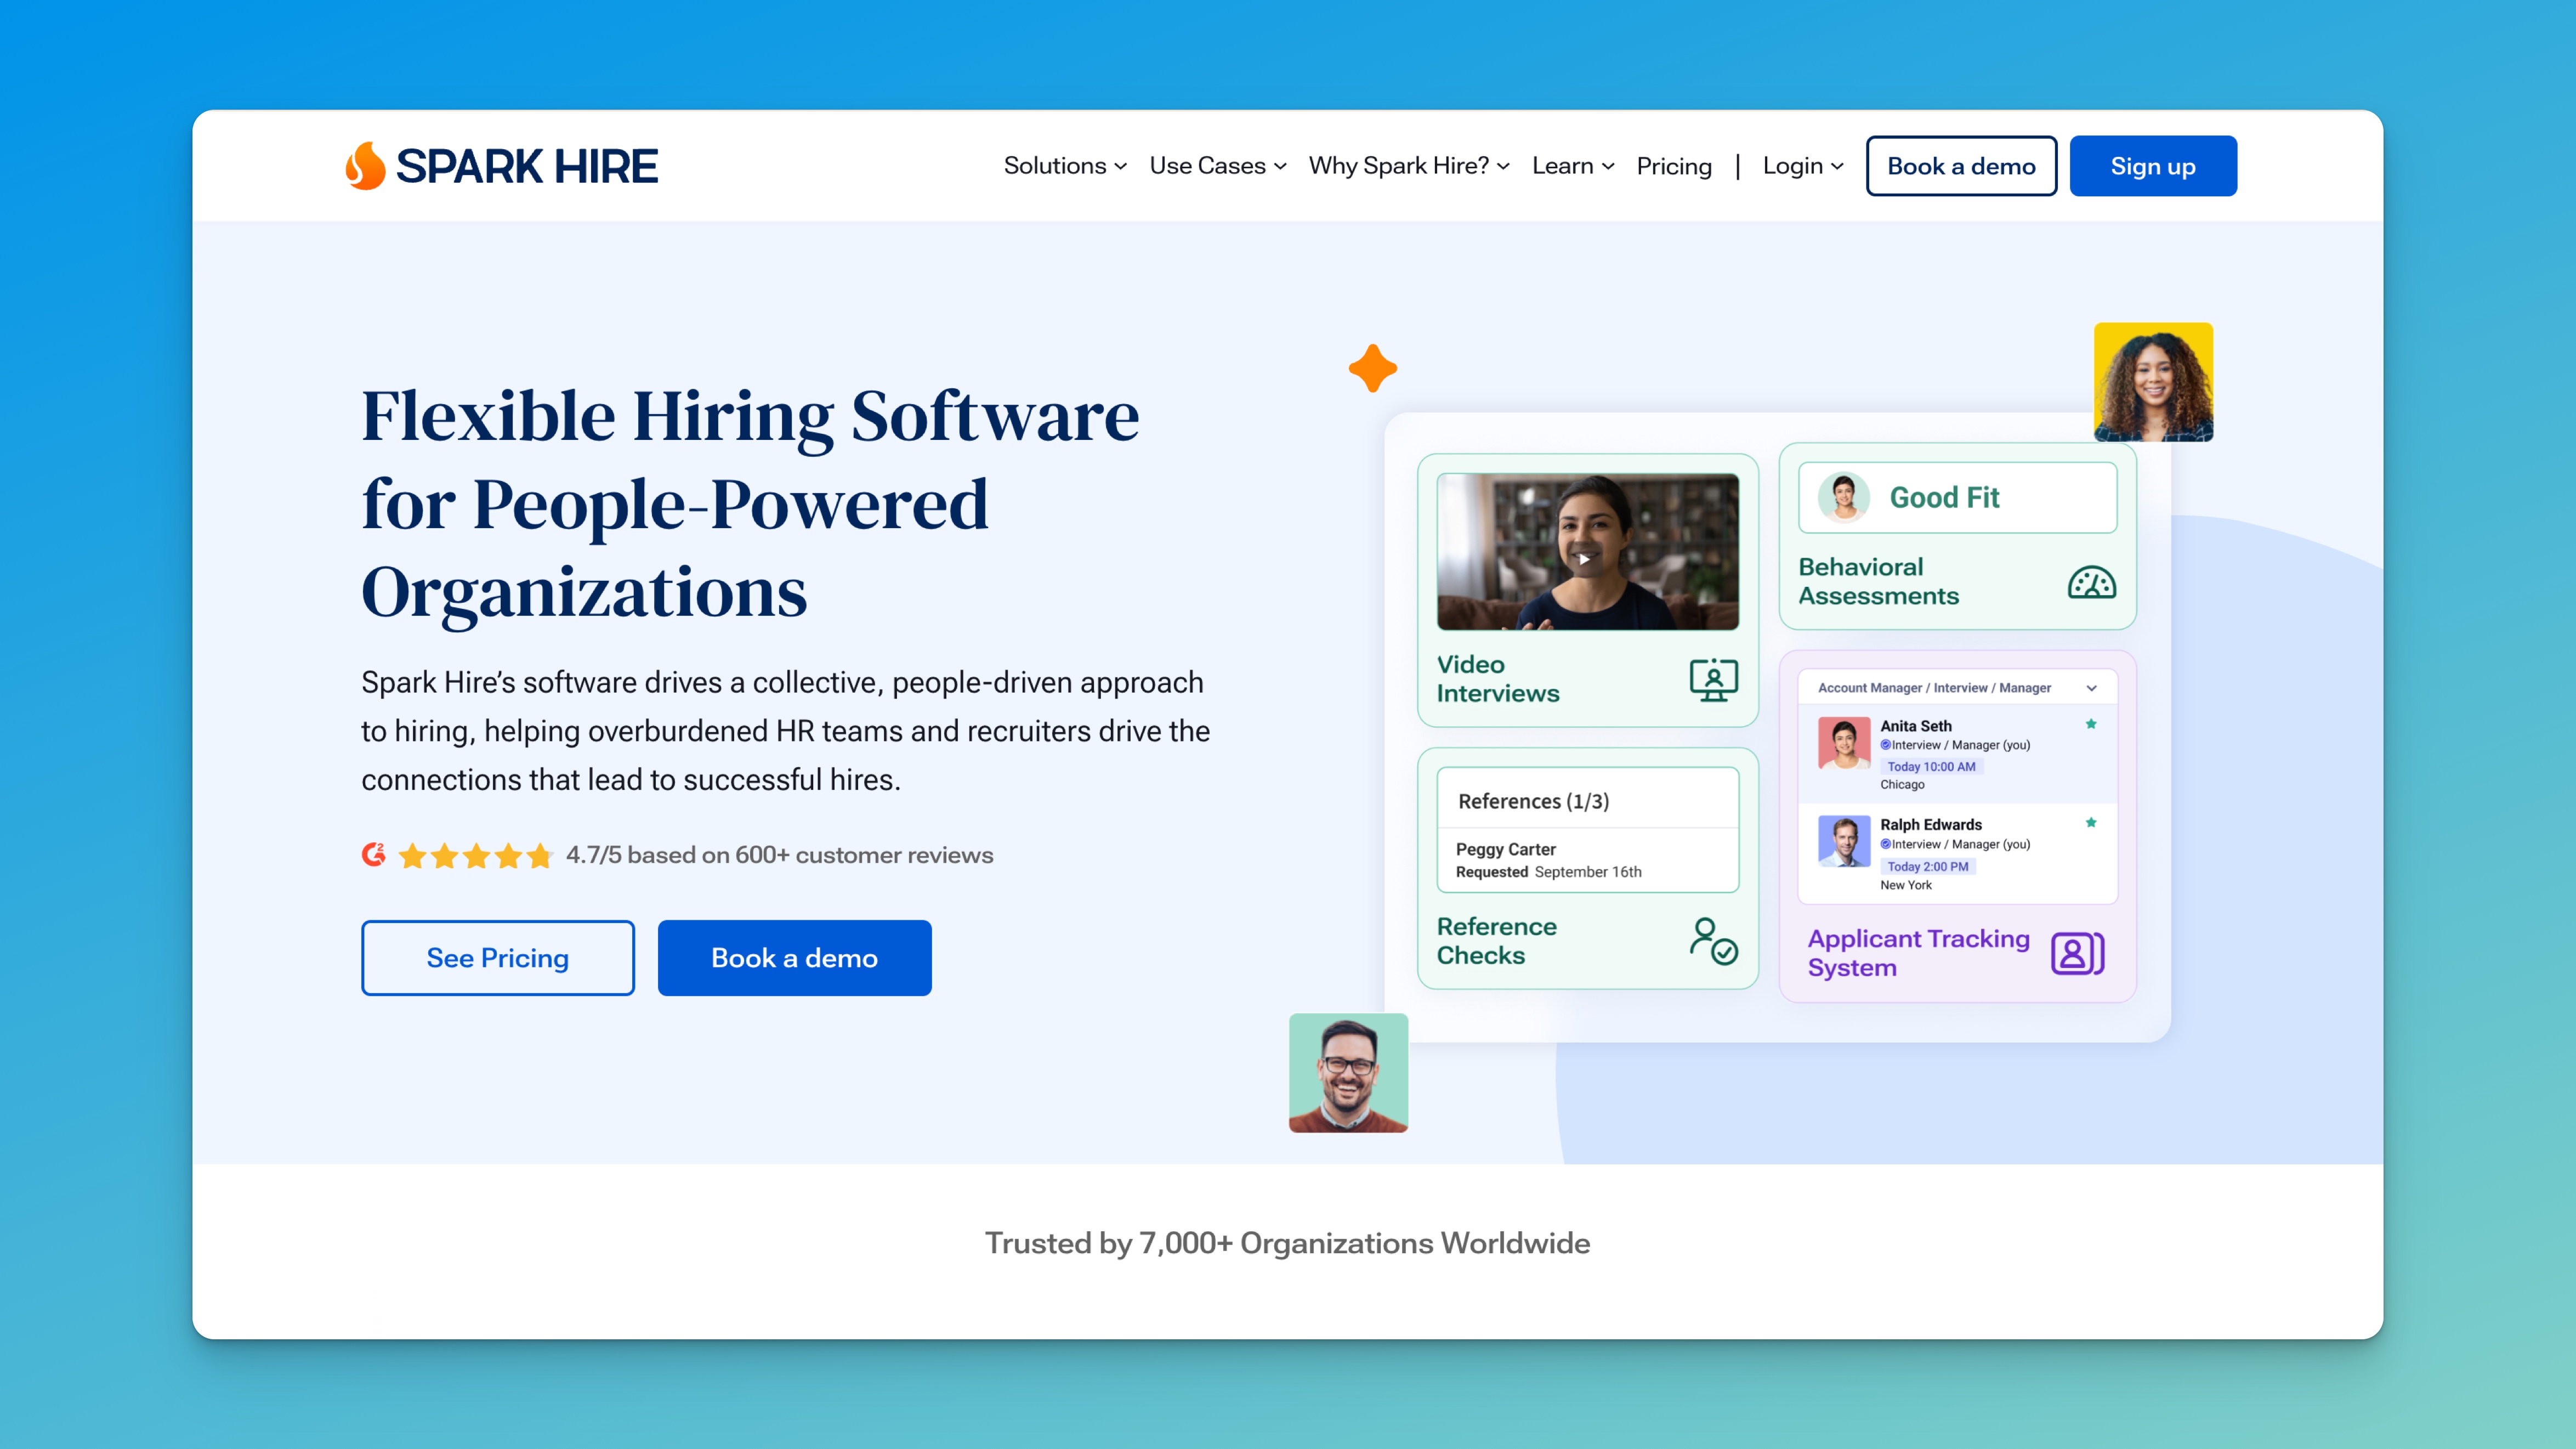2576x1449 pixels.
Task: Play the video interview preview
Action: pos(1584,559)
